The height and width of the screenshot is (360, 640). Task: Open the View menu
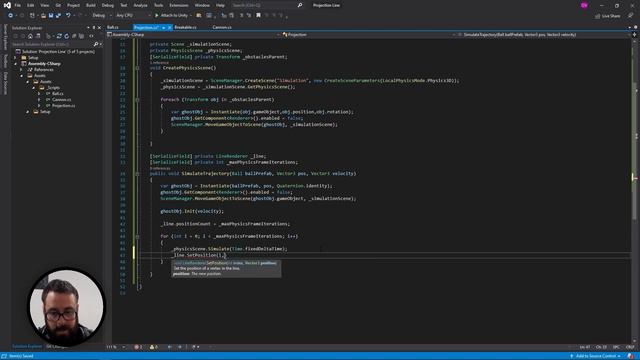pos(44,5)
